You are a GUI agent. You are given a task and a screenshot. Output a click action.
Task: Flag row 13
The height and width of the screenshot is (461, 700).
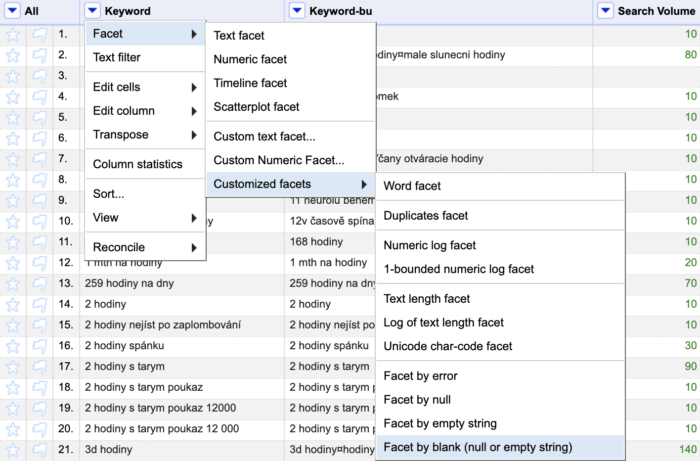coord(40,283)
